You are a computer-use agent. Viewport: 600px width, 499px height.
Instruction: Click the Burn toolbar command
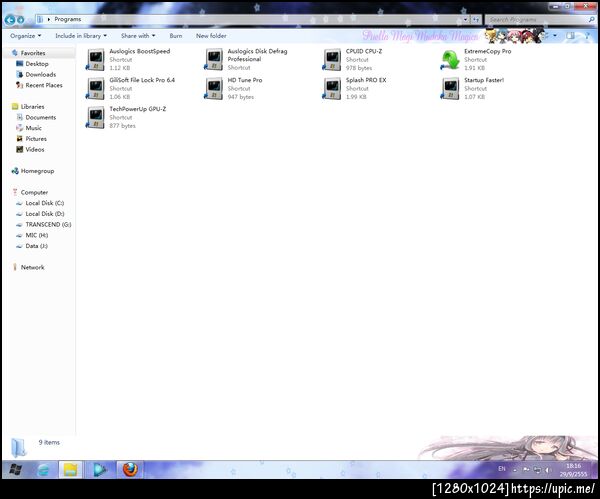click(176, 36)
